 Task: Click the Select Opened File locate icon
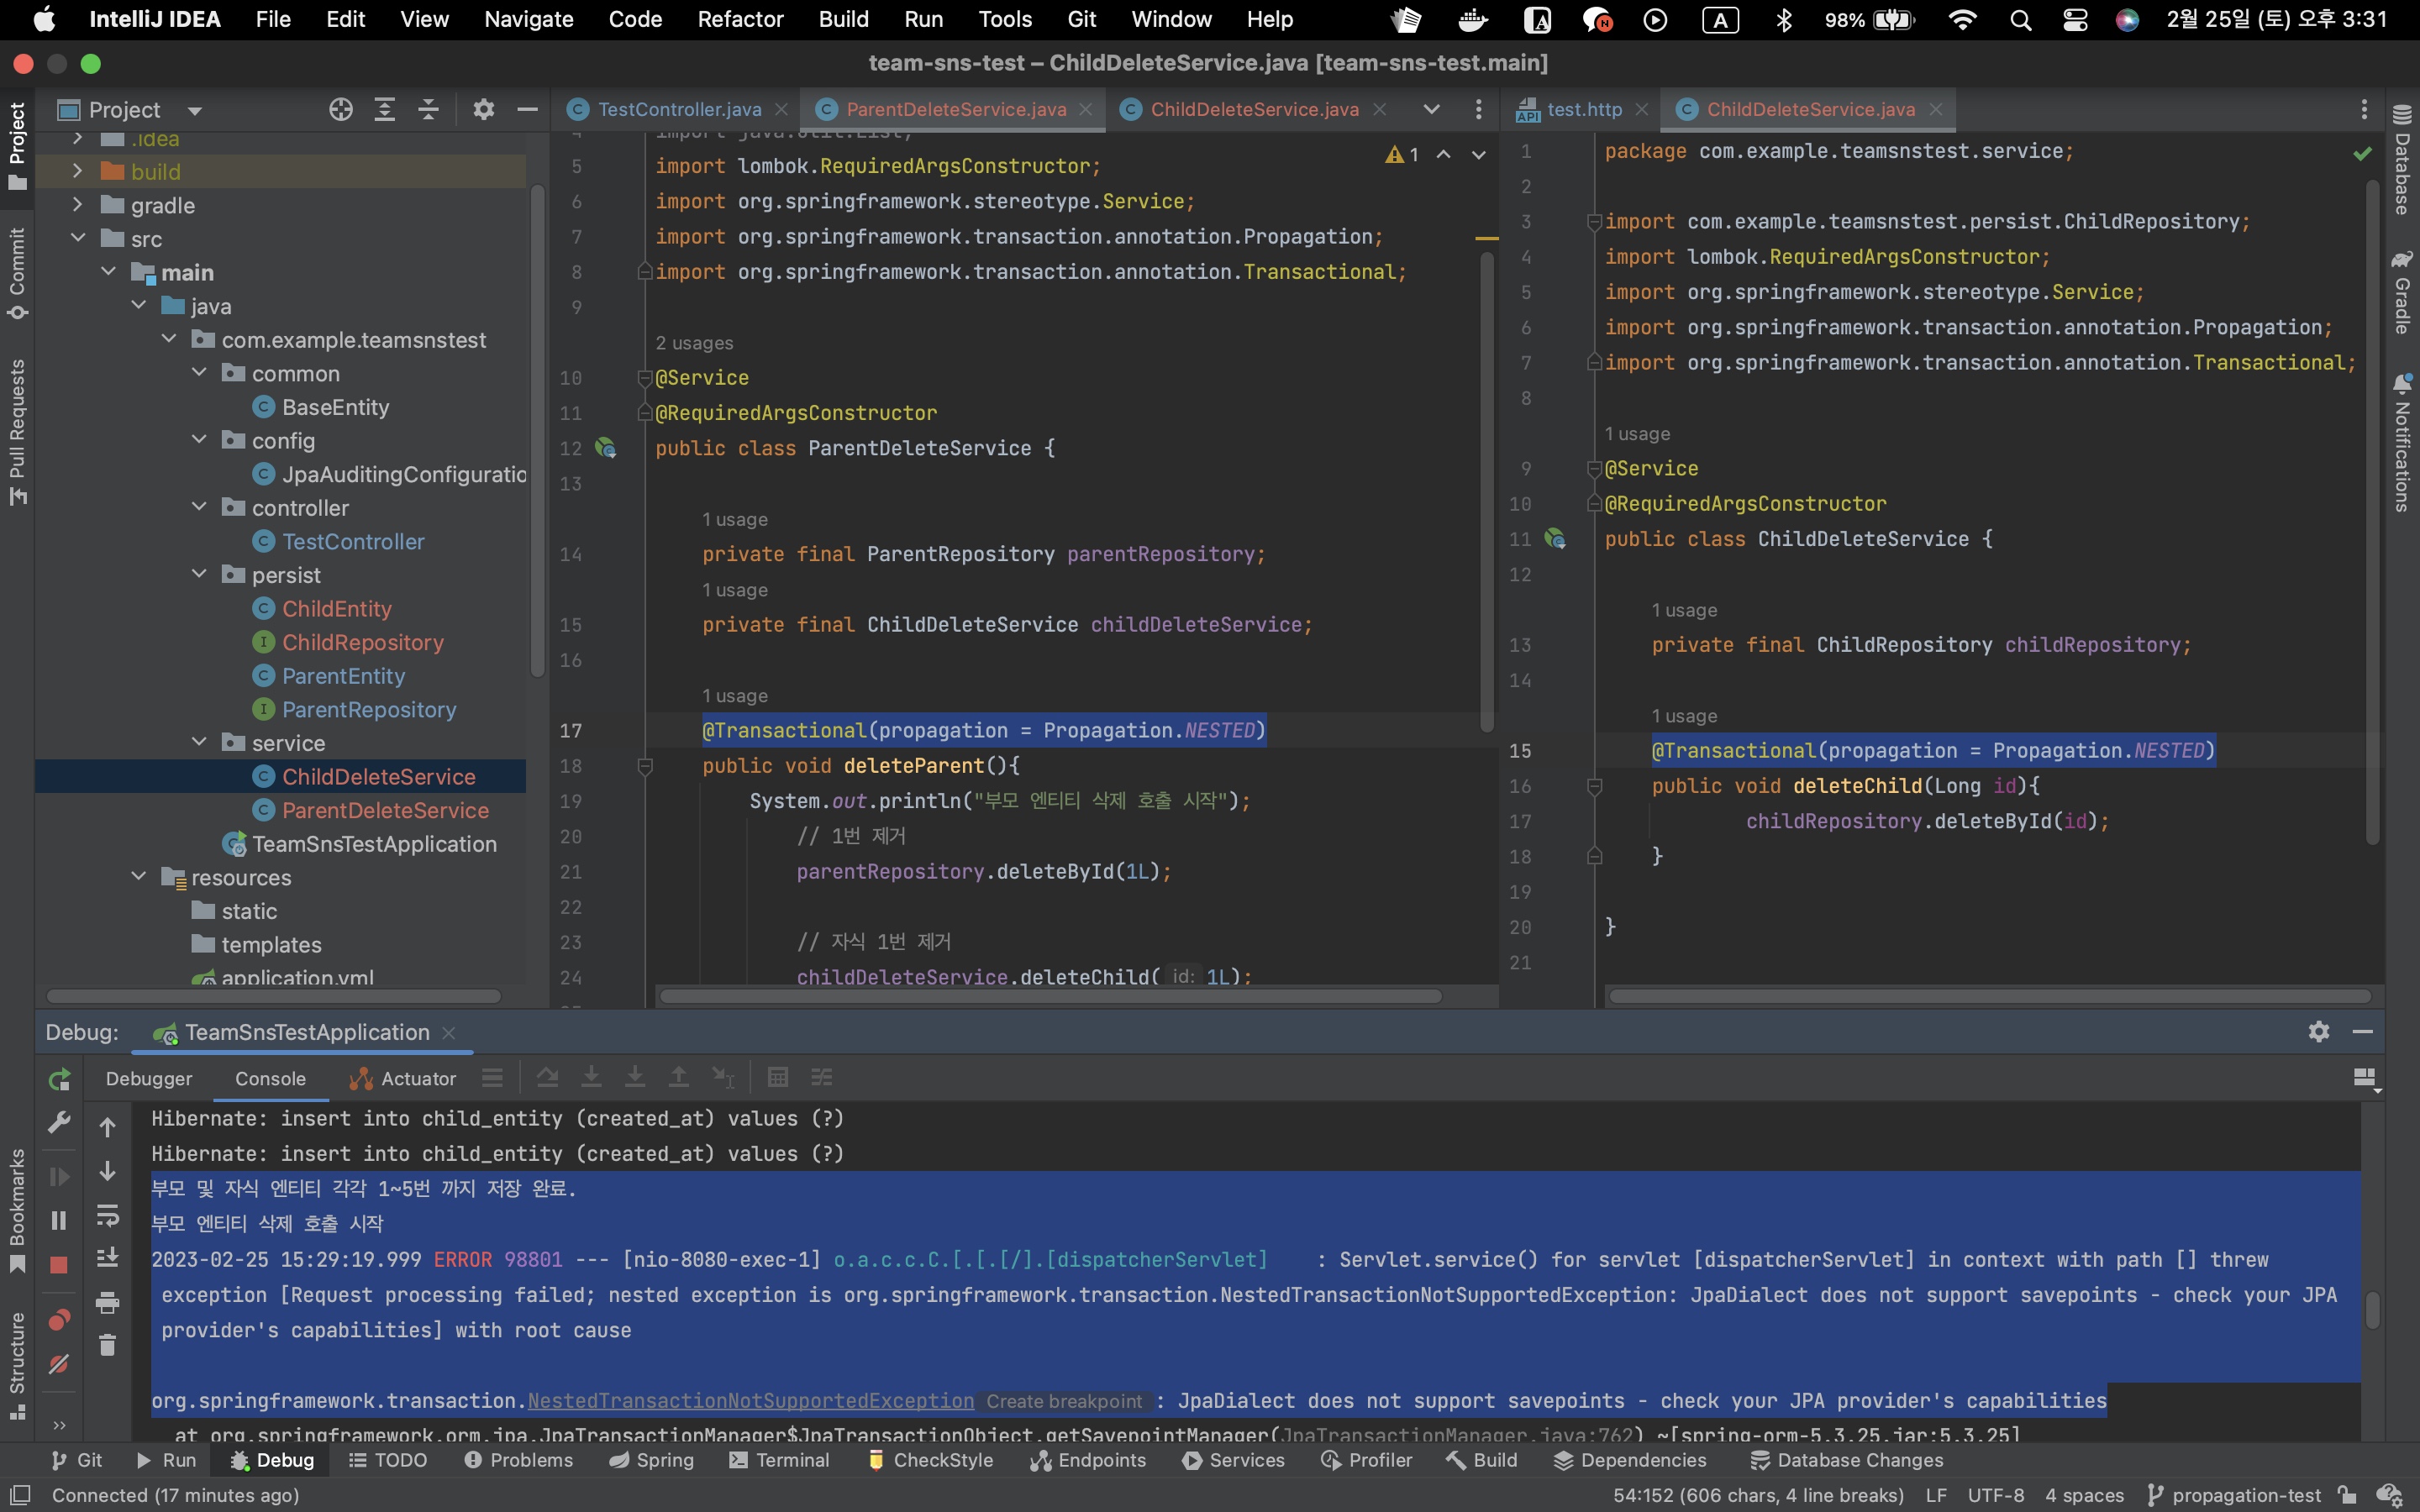click(x=341, y=109)
